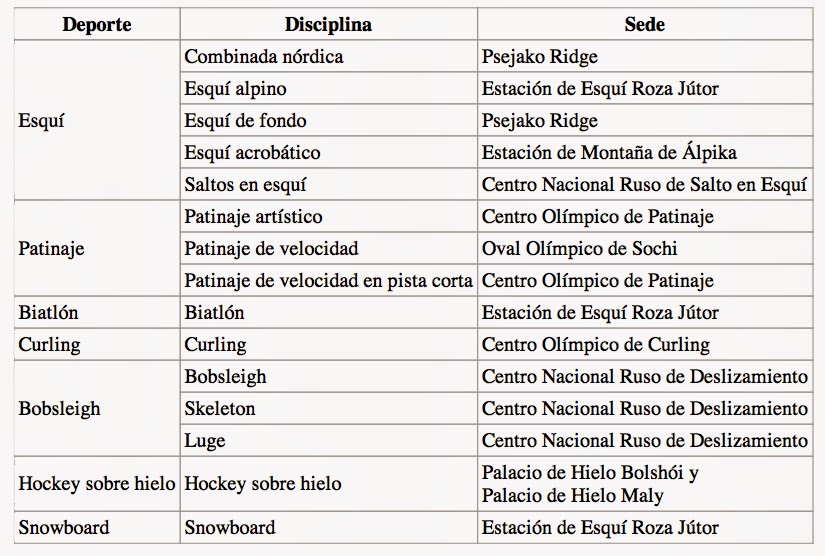Select the Snowboard sport cell
The width and height of the screenshot is (825, 556).
(x=64, y=527)
